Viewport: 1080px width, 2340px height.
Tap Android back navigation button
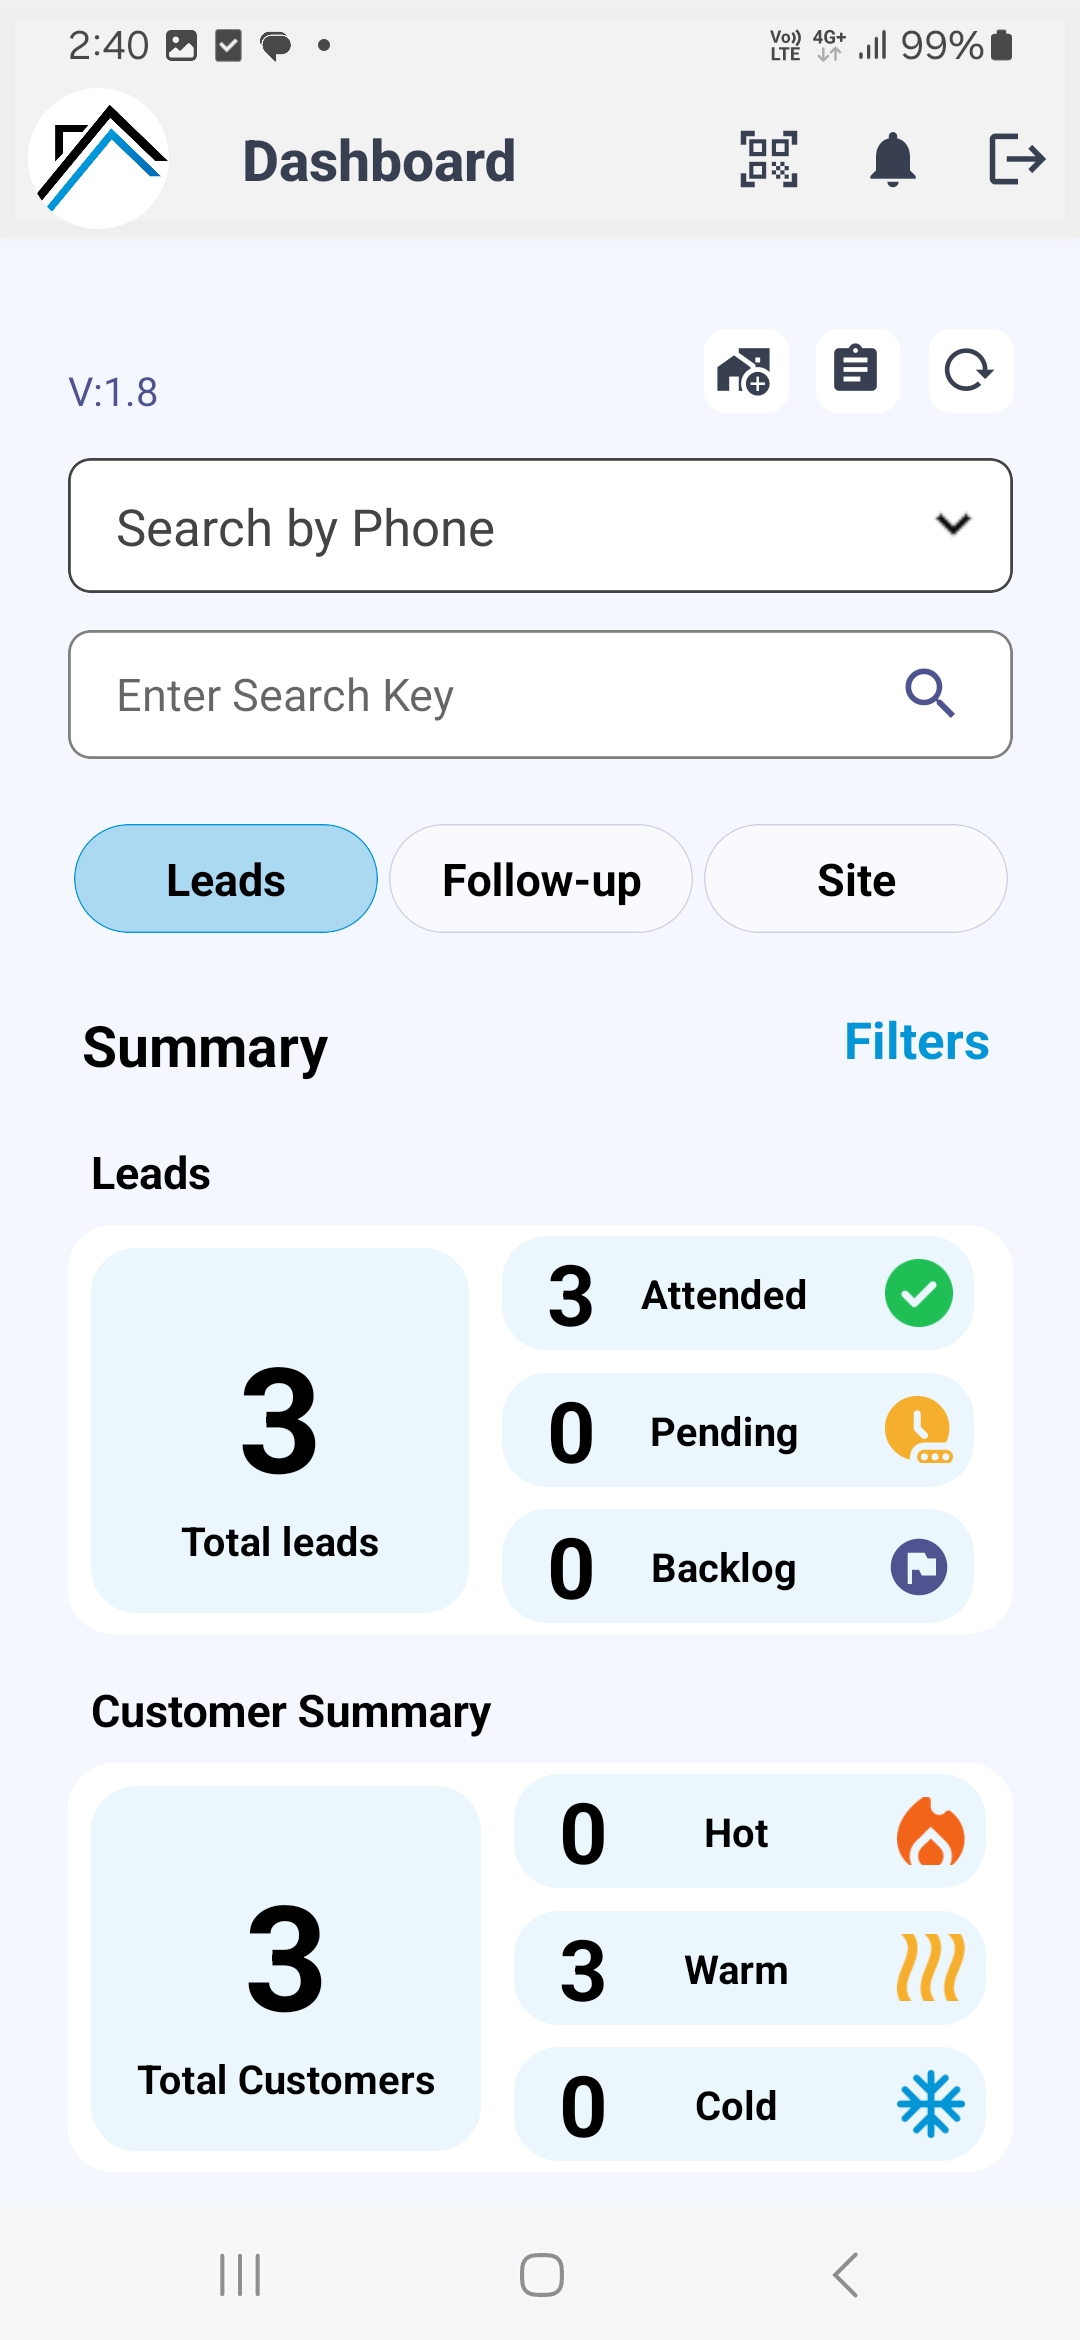coord(846,2275)
